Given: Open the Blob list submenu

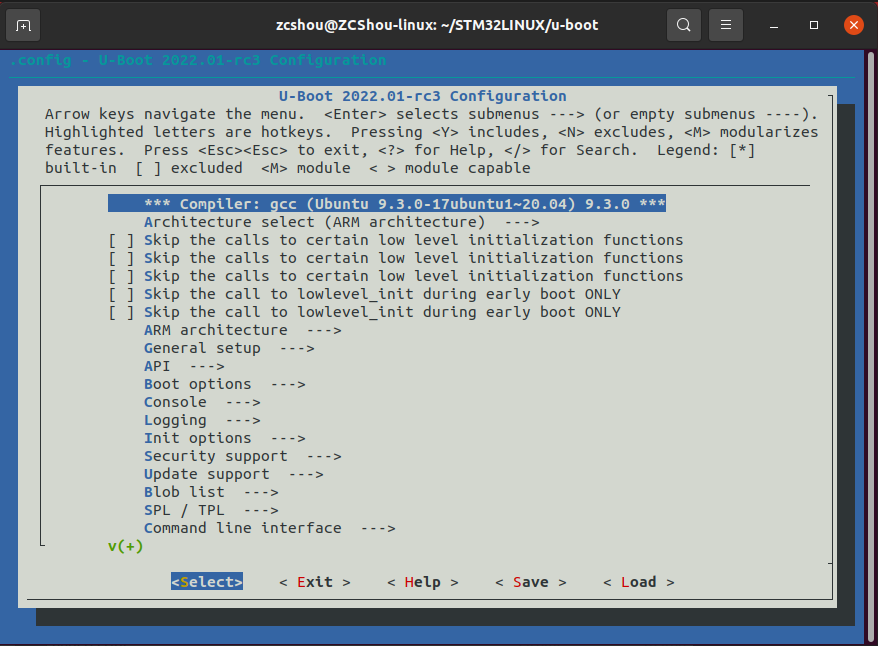Looking at the screenshot, I should (x=211, y=492).
